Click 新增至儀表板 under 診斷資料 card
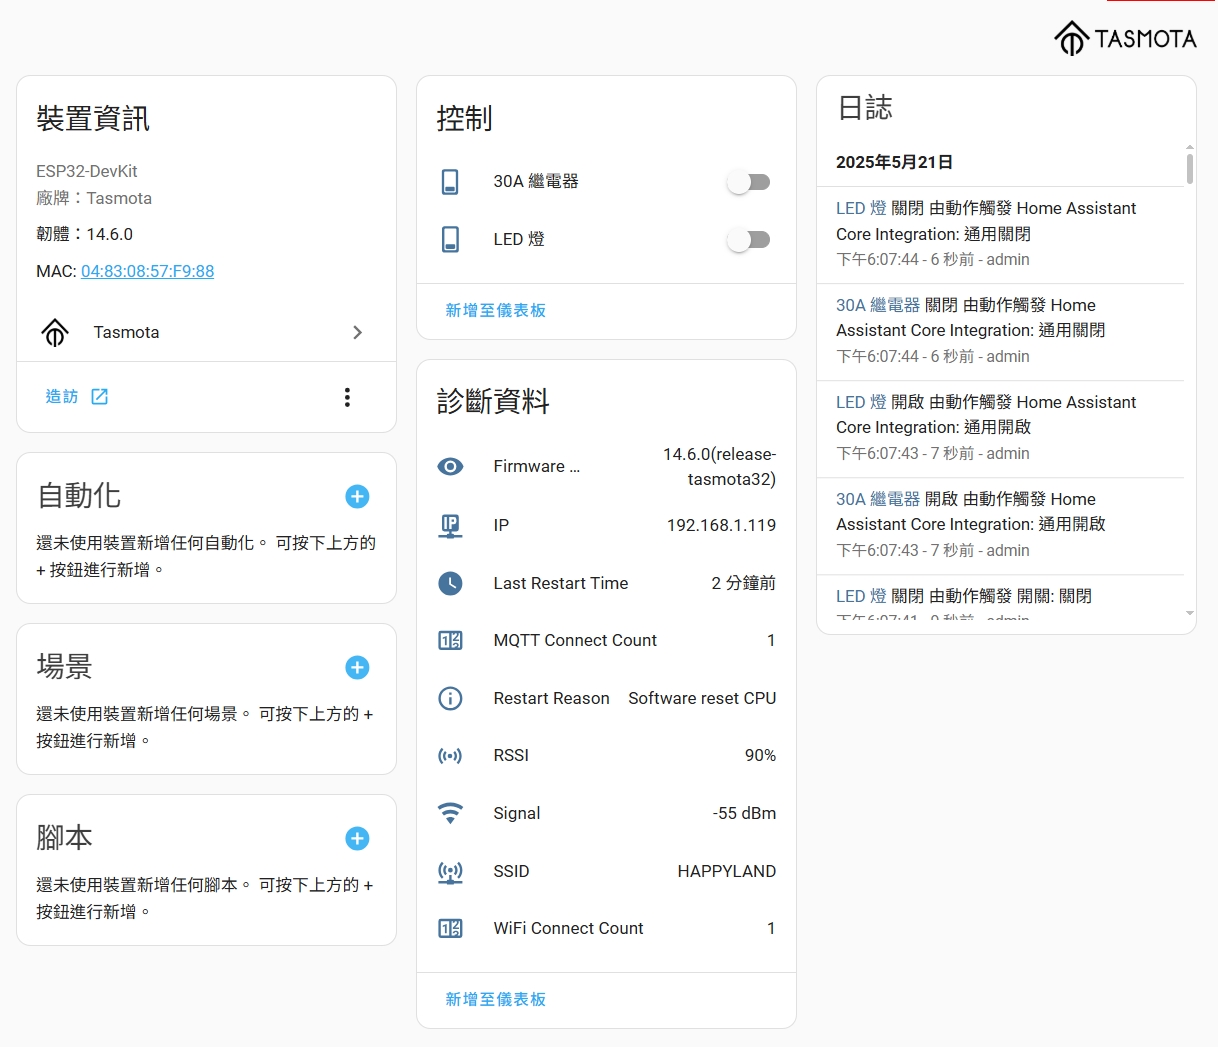This screenshot has width=1218, height=1047. tap(495, 999)
